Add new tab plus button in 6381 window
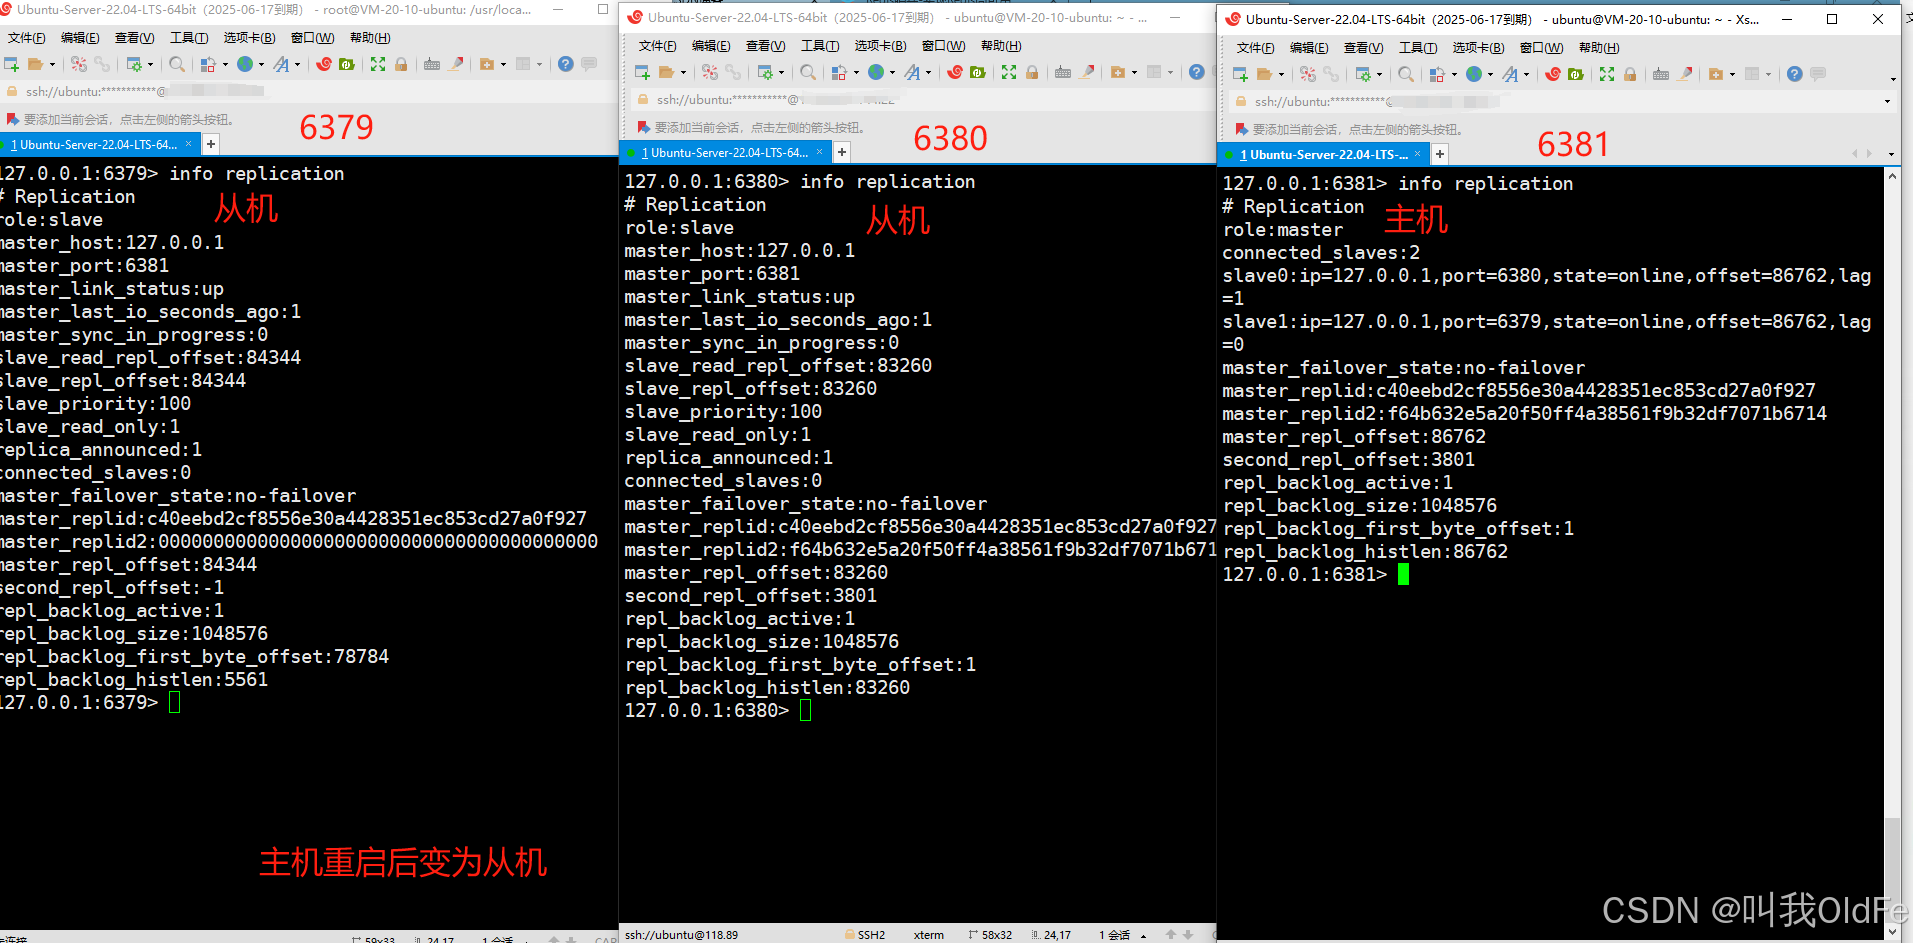The image size is (1913, 943). pyautogui.click(x=1440, y=154)
